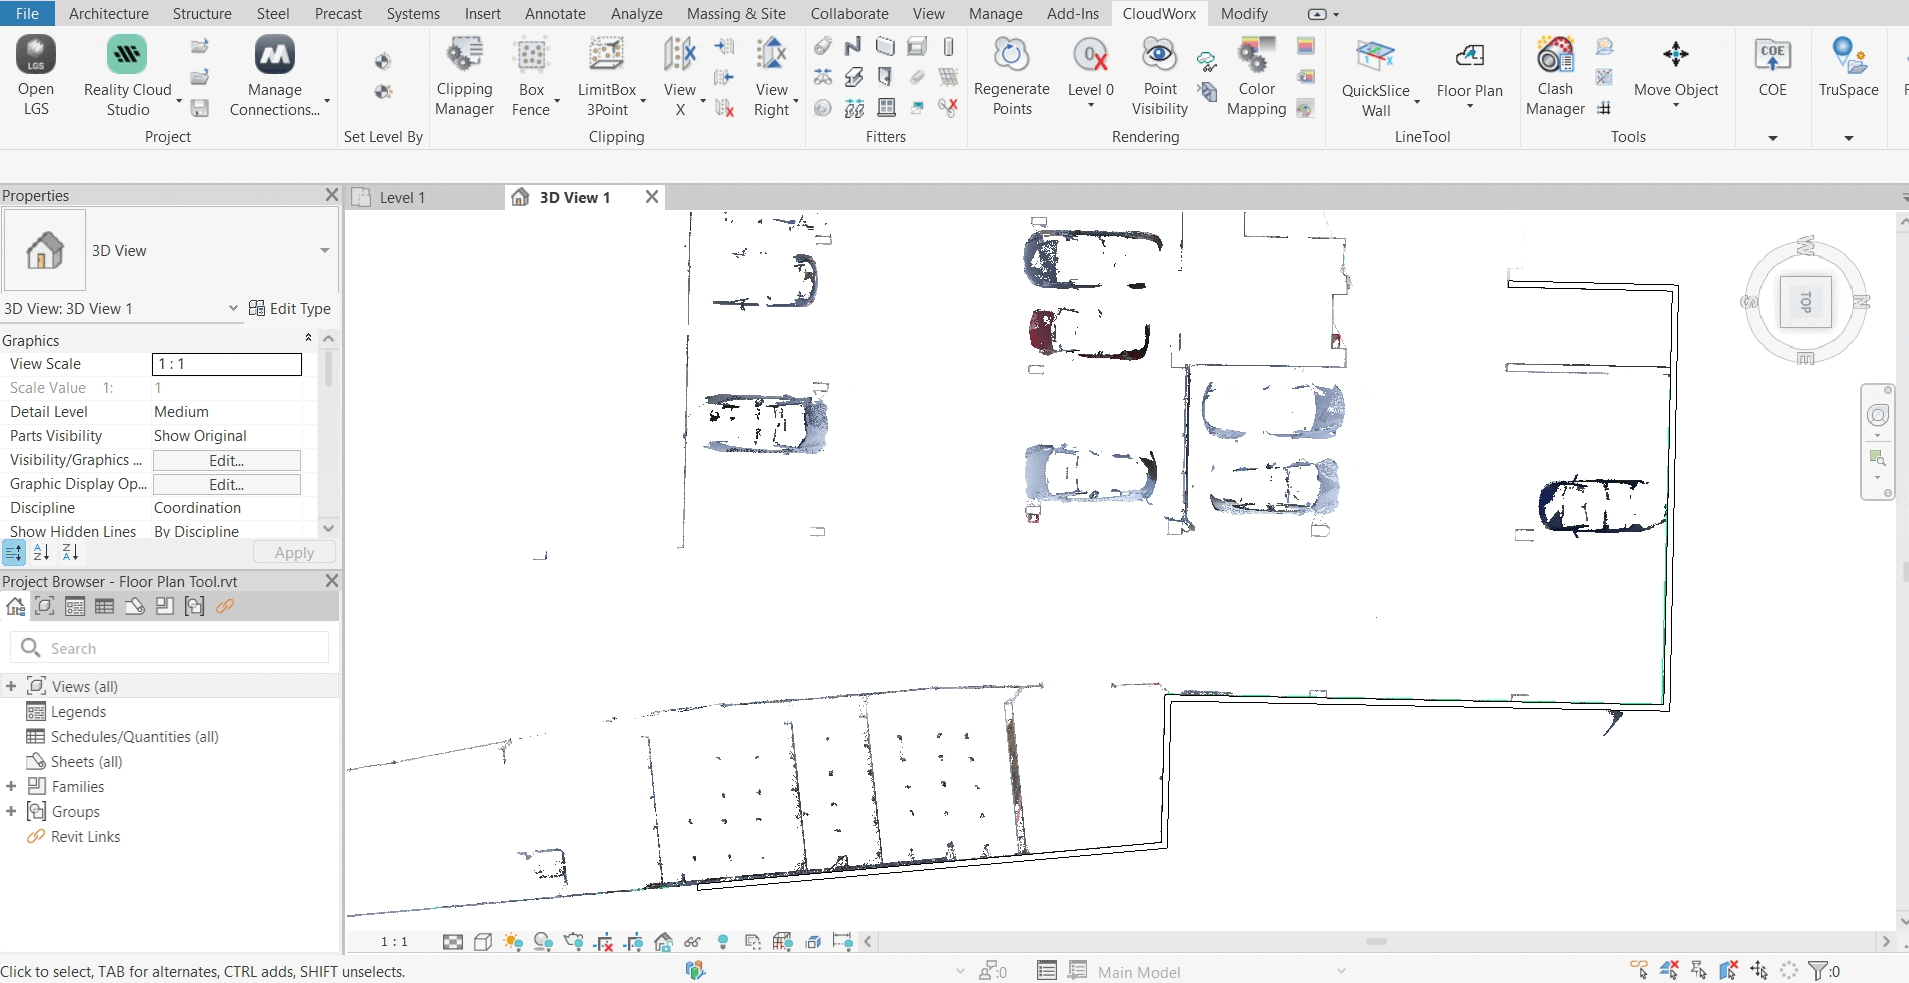Toggle Color Mapping for point cloud
Viewport: 1909px width, 983px height.
1256,56
